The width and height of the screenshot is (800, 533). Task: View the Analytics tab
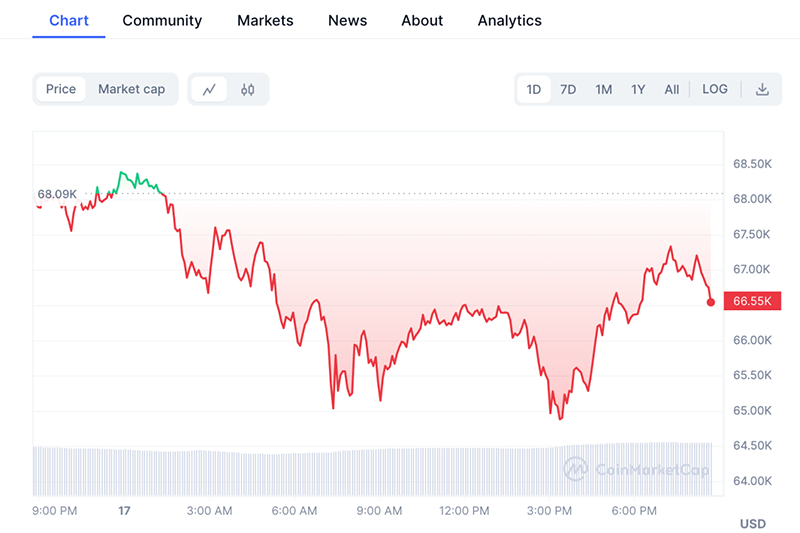pyautogui.click(x=509, y=20)
